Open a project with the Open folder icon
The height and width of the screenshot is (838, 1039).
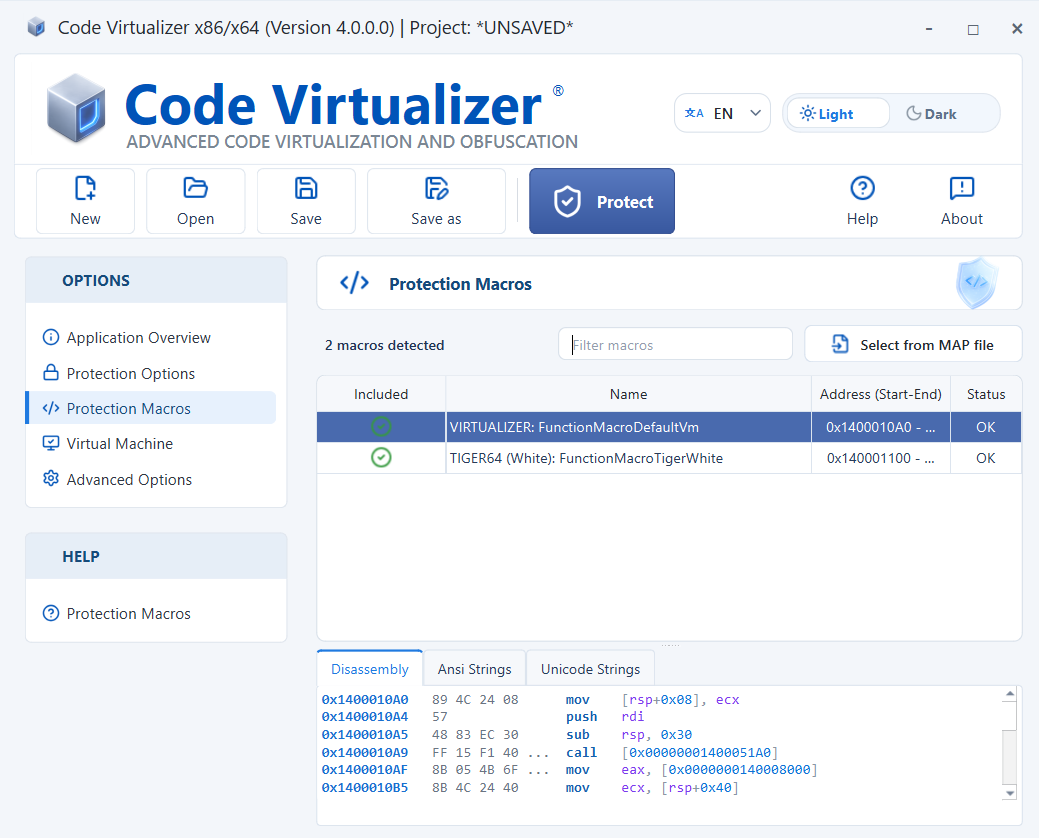tap(195, 188)
